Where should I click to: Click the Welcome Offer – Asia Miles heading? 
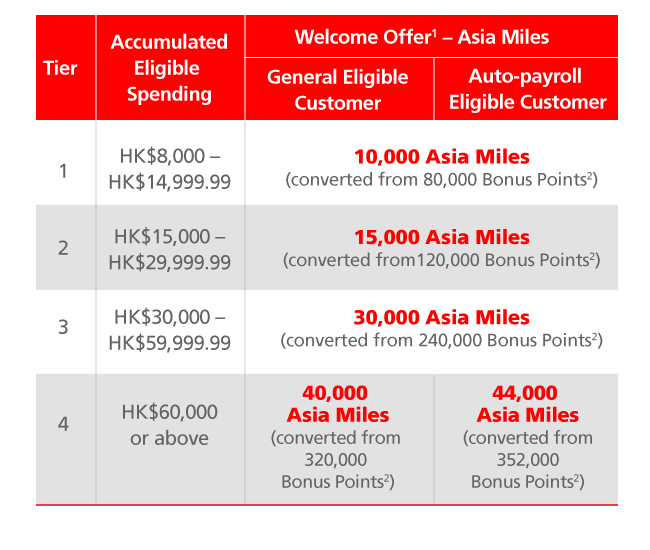[x=421, y=38]
